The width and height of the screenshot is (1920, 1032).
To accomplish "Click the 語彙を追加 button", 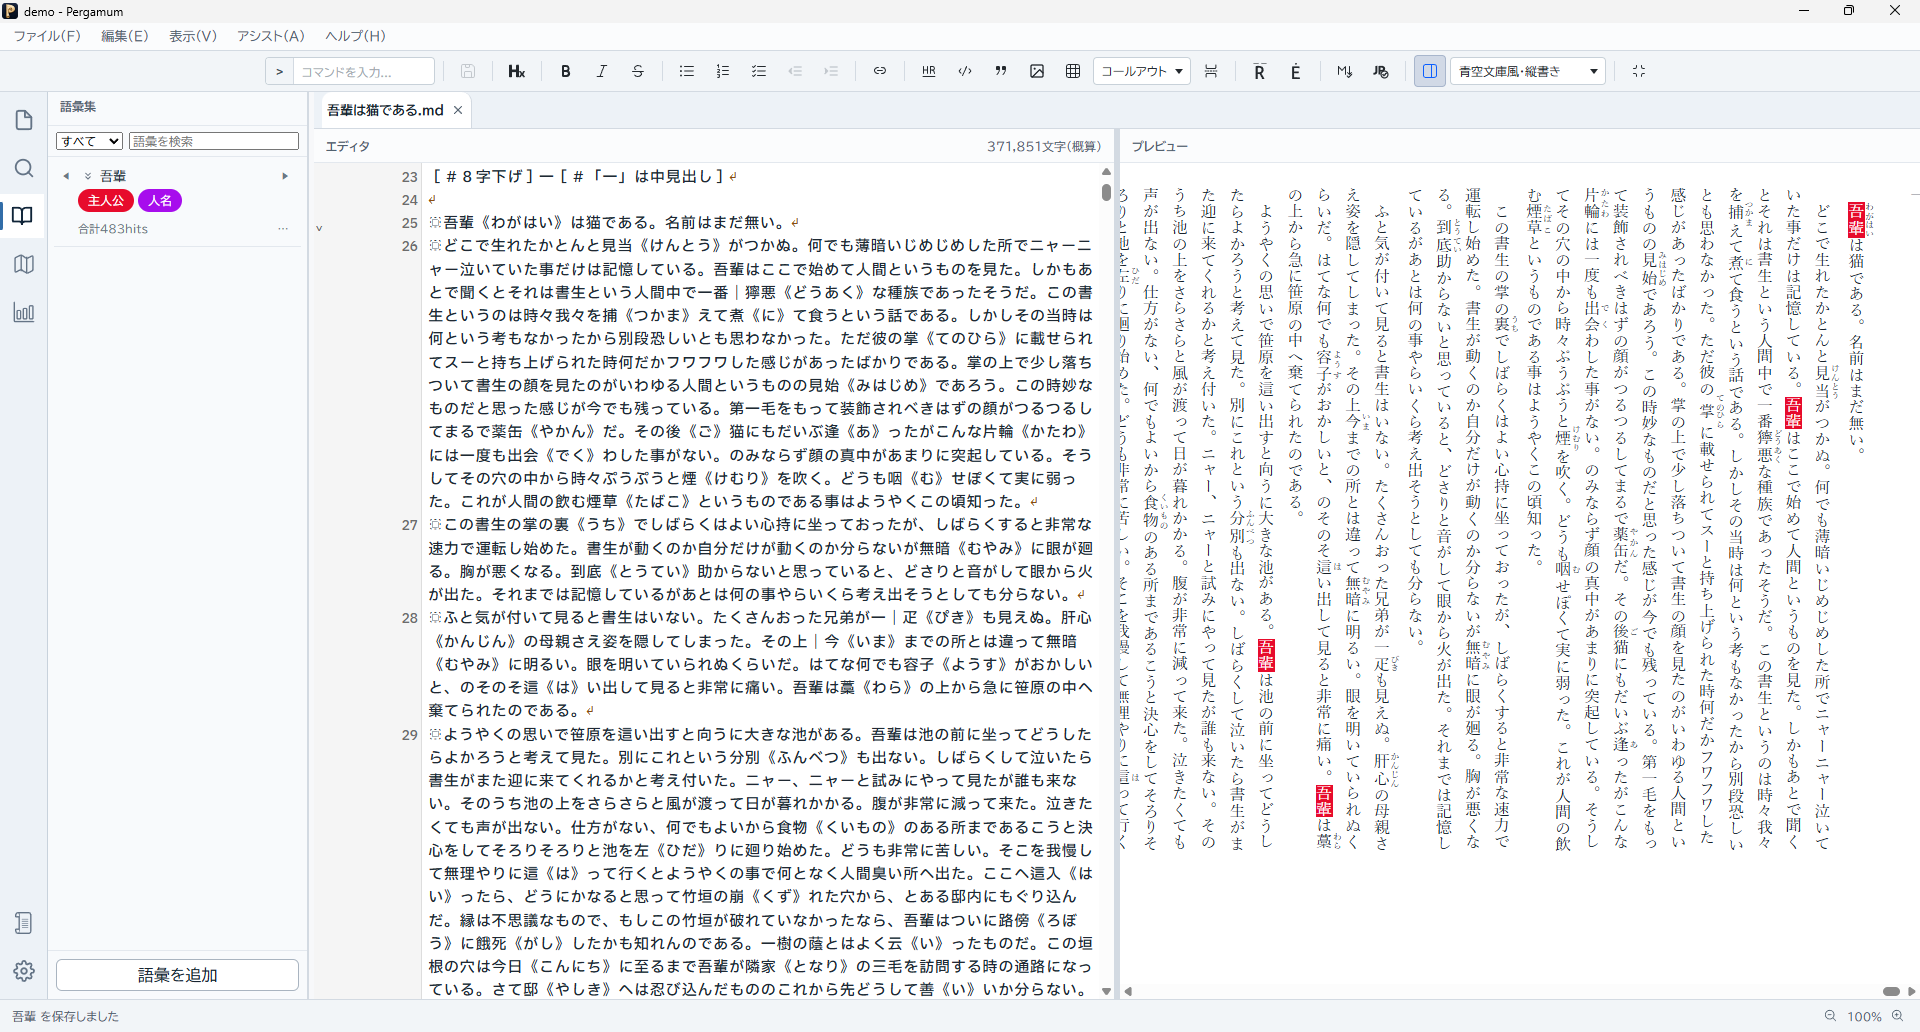I will [x=178, y=975].
